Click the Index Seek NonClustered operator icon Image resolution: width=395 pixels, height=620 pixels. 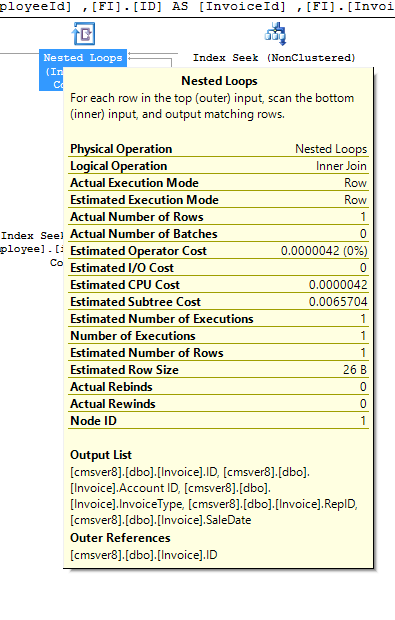(x=275, y=34)
